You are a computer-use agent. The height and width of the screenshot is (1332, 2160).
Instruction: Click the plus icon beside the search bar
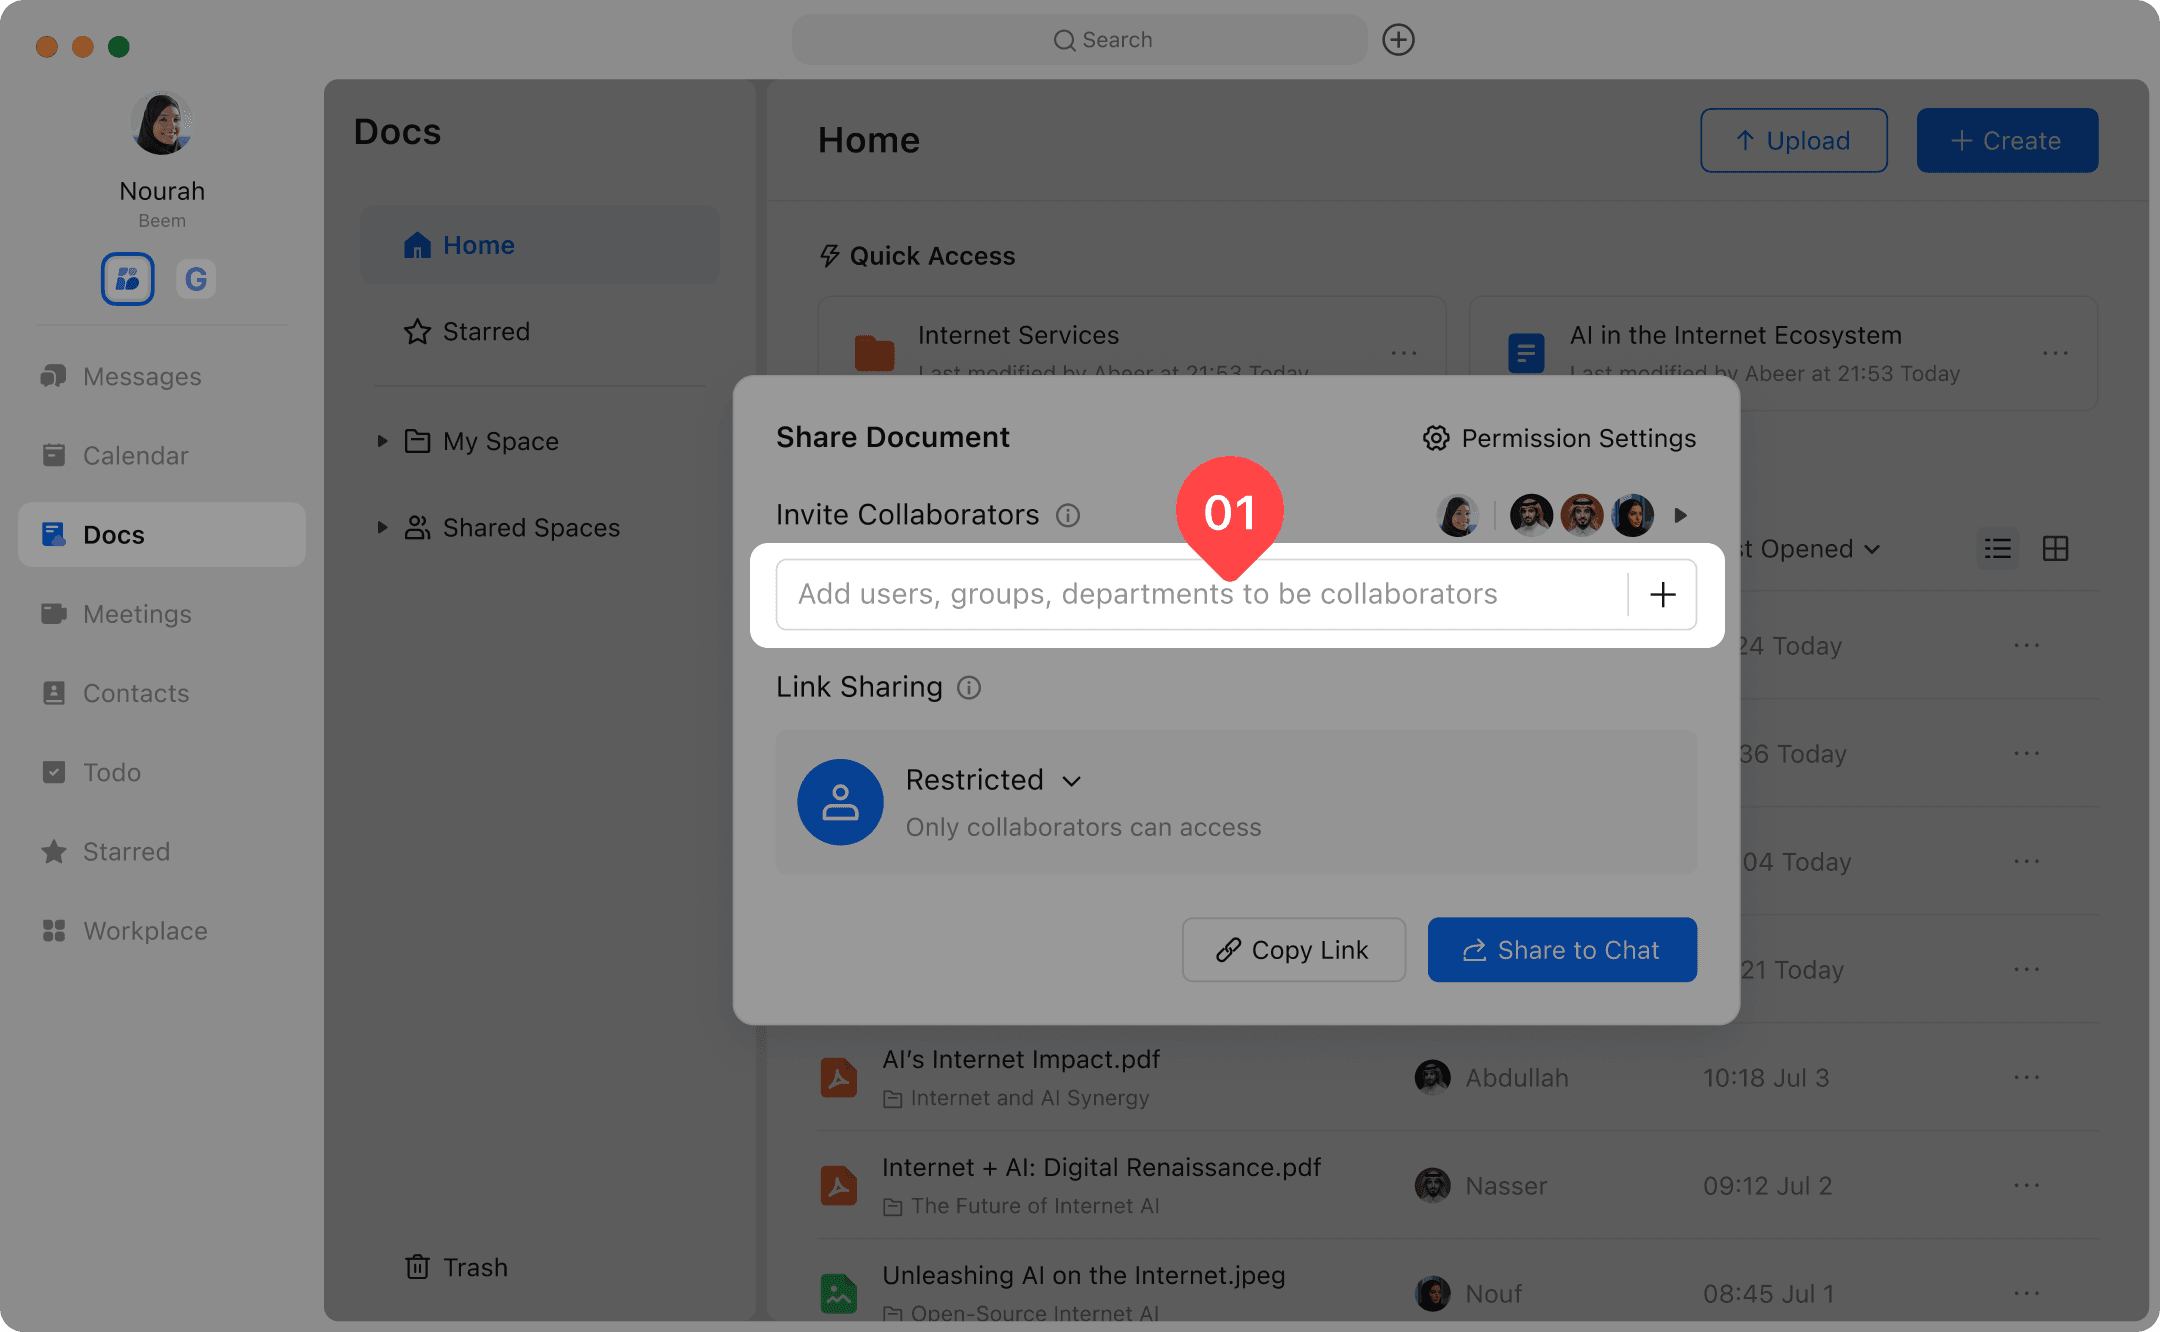tap(1398, 40)
